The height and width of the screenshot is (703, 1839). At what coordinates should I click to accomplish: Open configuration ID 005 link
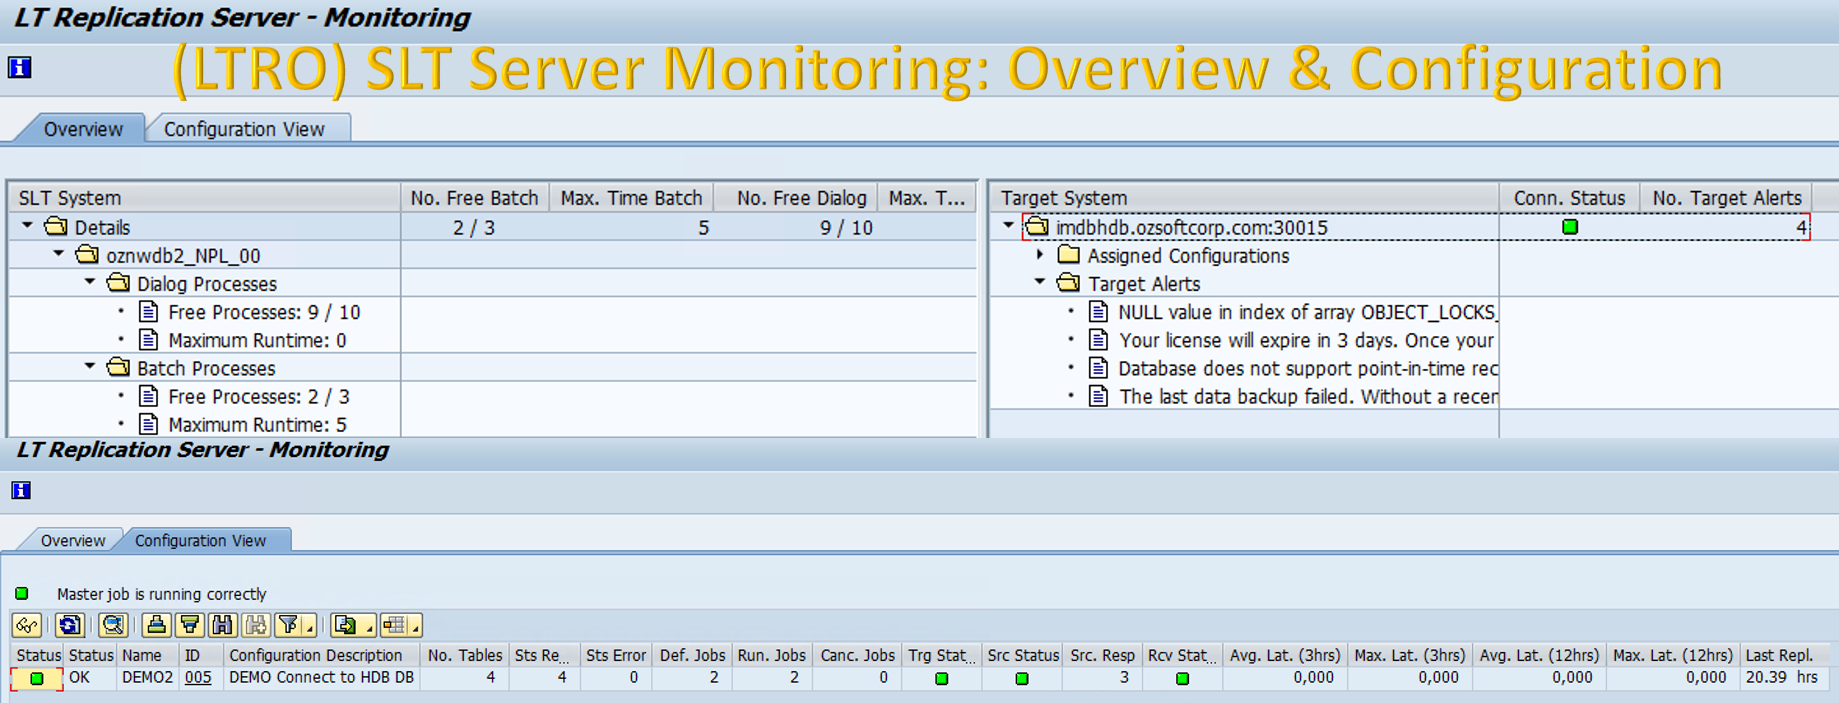tap(198, 677)
